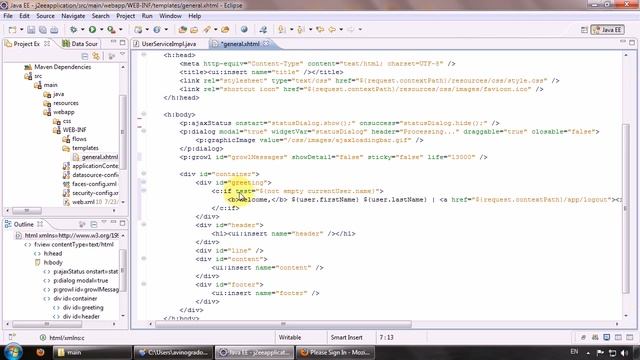Open the External Tools dropdown arrow
This screenshot has width=640, height=360.
click(120, 29)
